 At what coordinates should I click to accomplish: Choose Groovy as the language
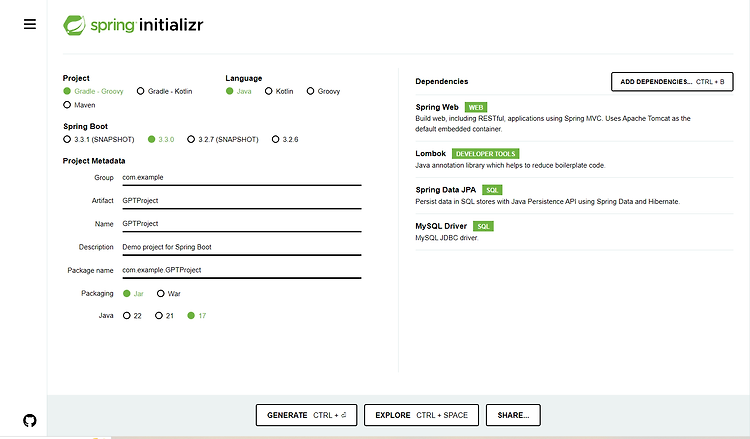[x=323, y=91]
